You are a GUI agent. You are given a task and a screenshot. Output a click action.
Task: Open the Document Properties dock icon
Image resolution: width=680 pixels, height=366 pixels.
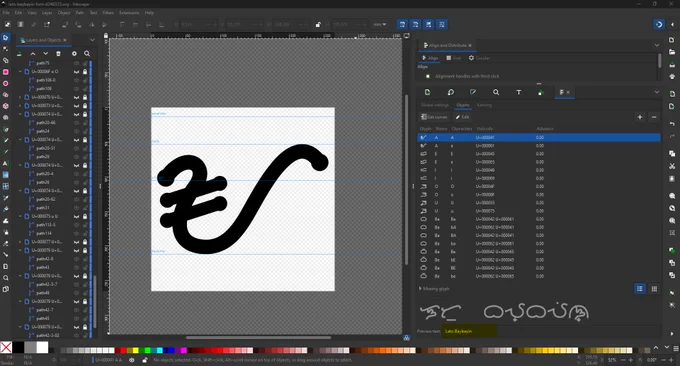(x=428, y=92)
